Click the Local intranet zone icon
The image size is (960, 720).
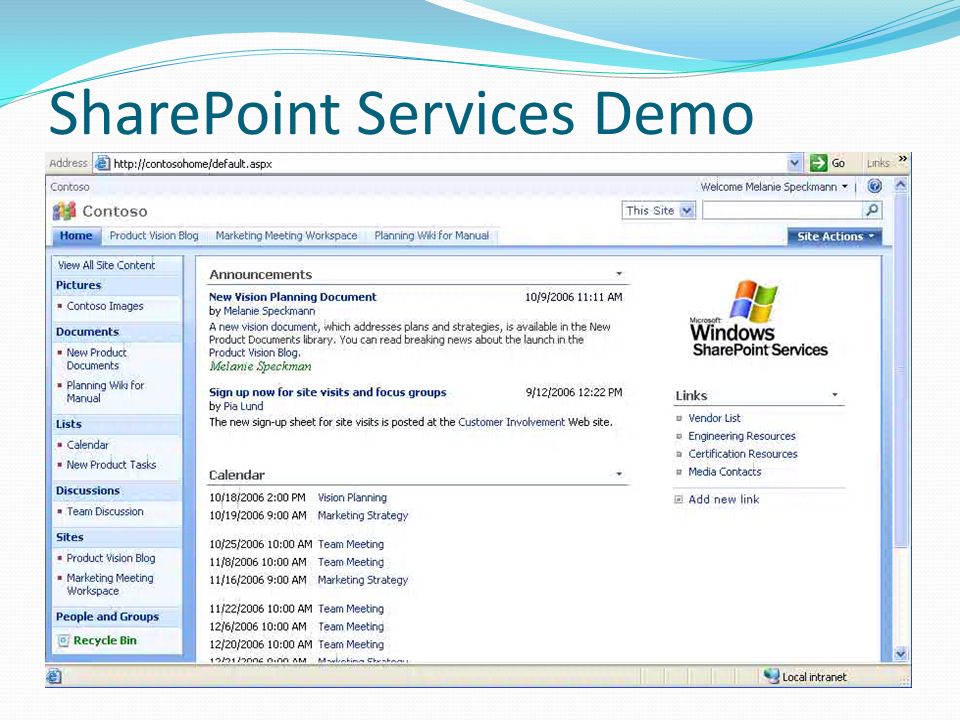[771, 676]
